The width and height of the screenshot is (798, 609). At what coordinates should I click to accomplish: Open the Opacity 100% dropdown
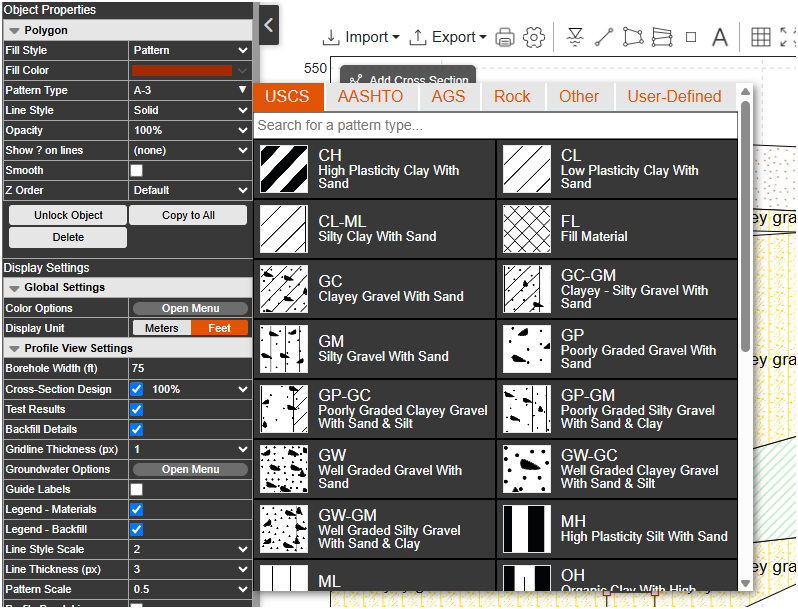[190, 130]
